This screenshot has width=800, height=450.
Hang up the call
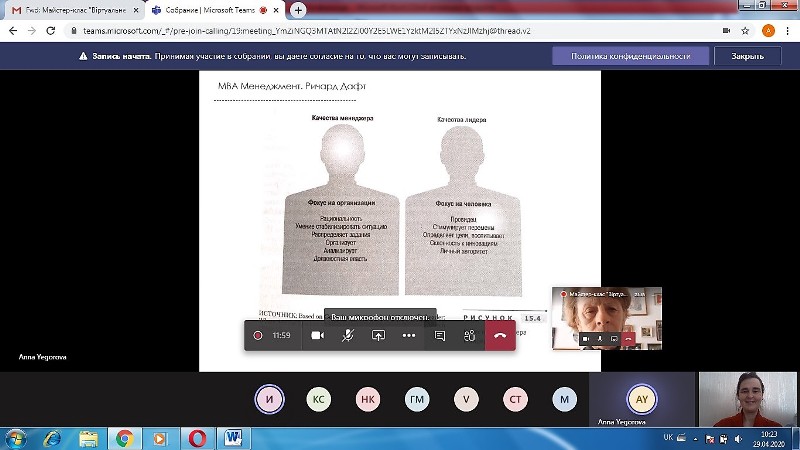coord(500,336)
